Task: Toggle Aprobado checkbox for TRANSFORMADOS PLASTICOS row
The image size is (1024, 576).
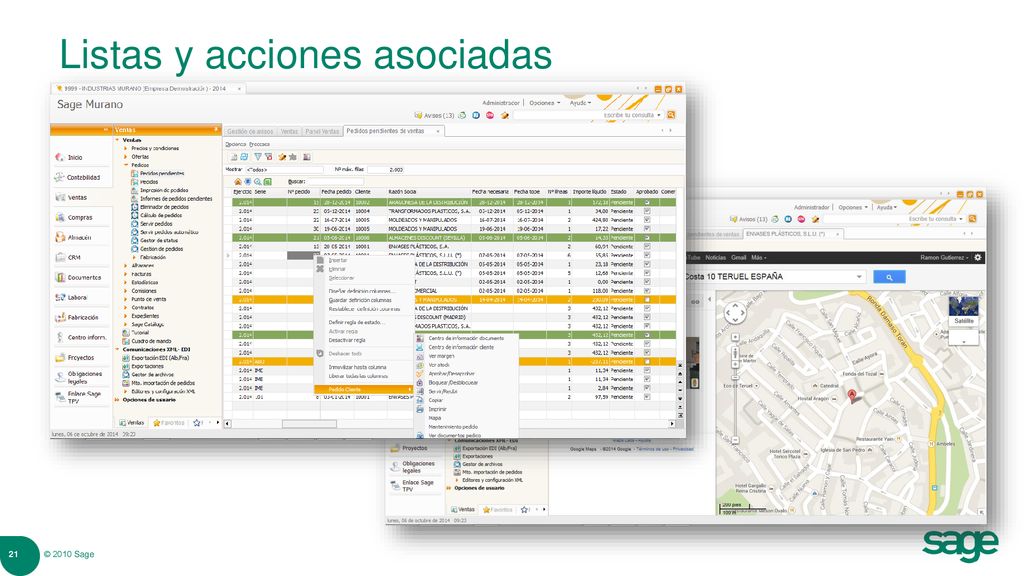Action: pyautogui.click(x=647, y=211)
